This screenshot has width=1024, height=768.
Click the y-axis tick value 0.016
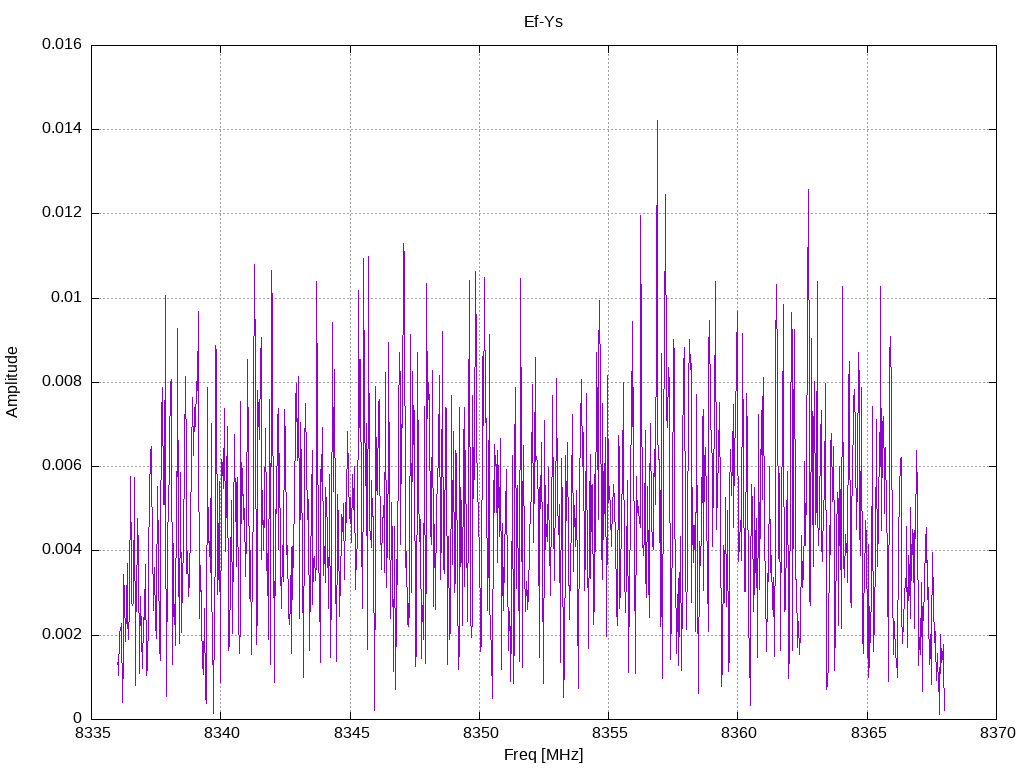pos(62,44)
